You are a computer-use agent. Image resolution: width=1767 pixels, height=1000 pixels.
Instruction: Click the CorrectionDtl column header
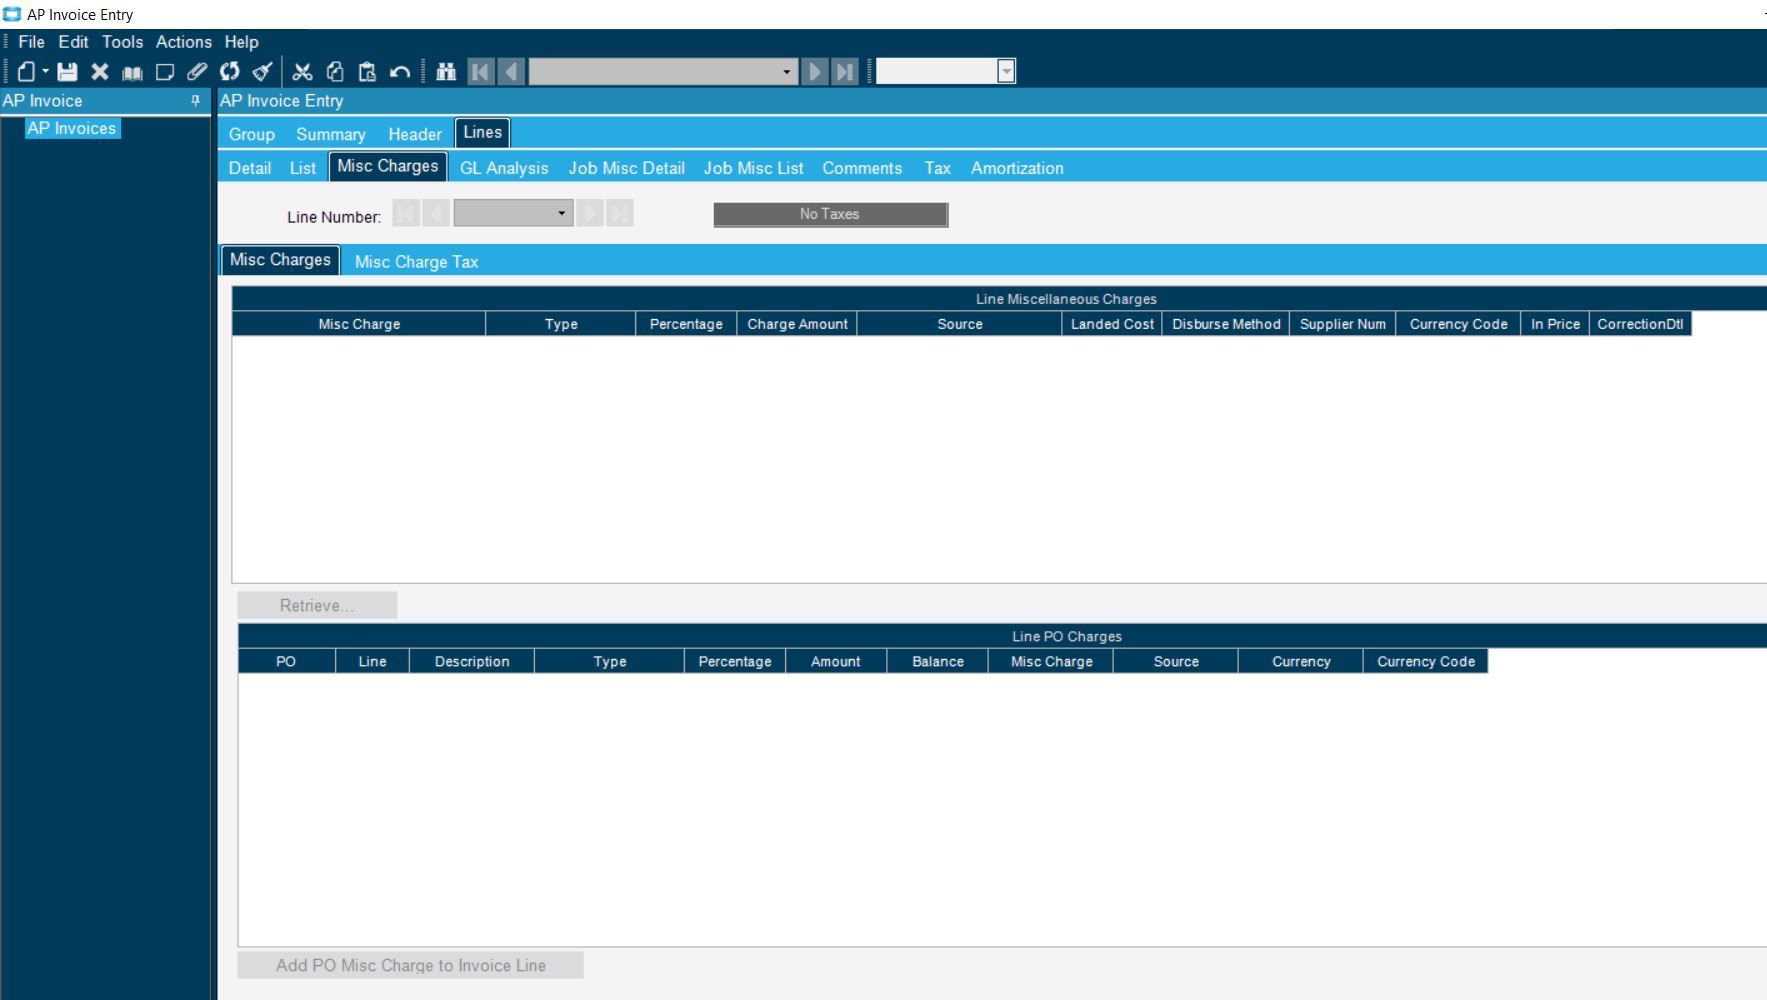[x=1640, y=324]
